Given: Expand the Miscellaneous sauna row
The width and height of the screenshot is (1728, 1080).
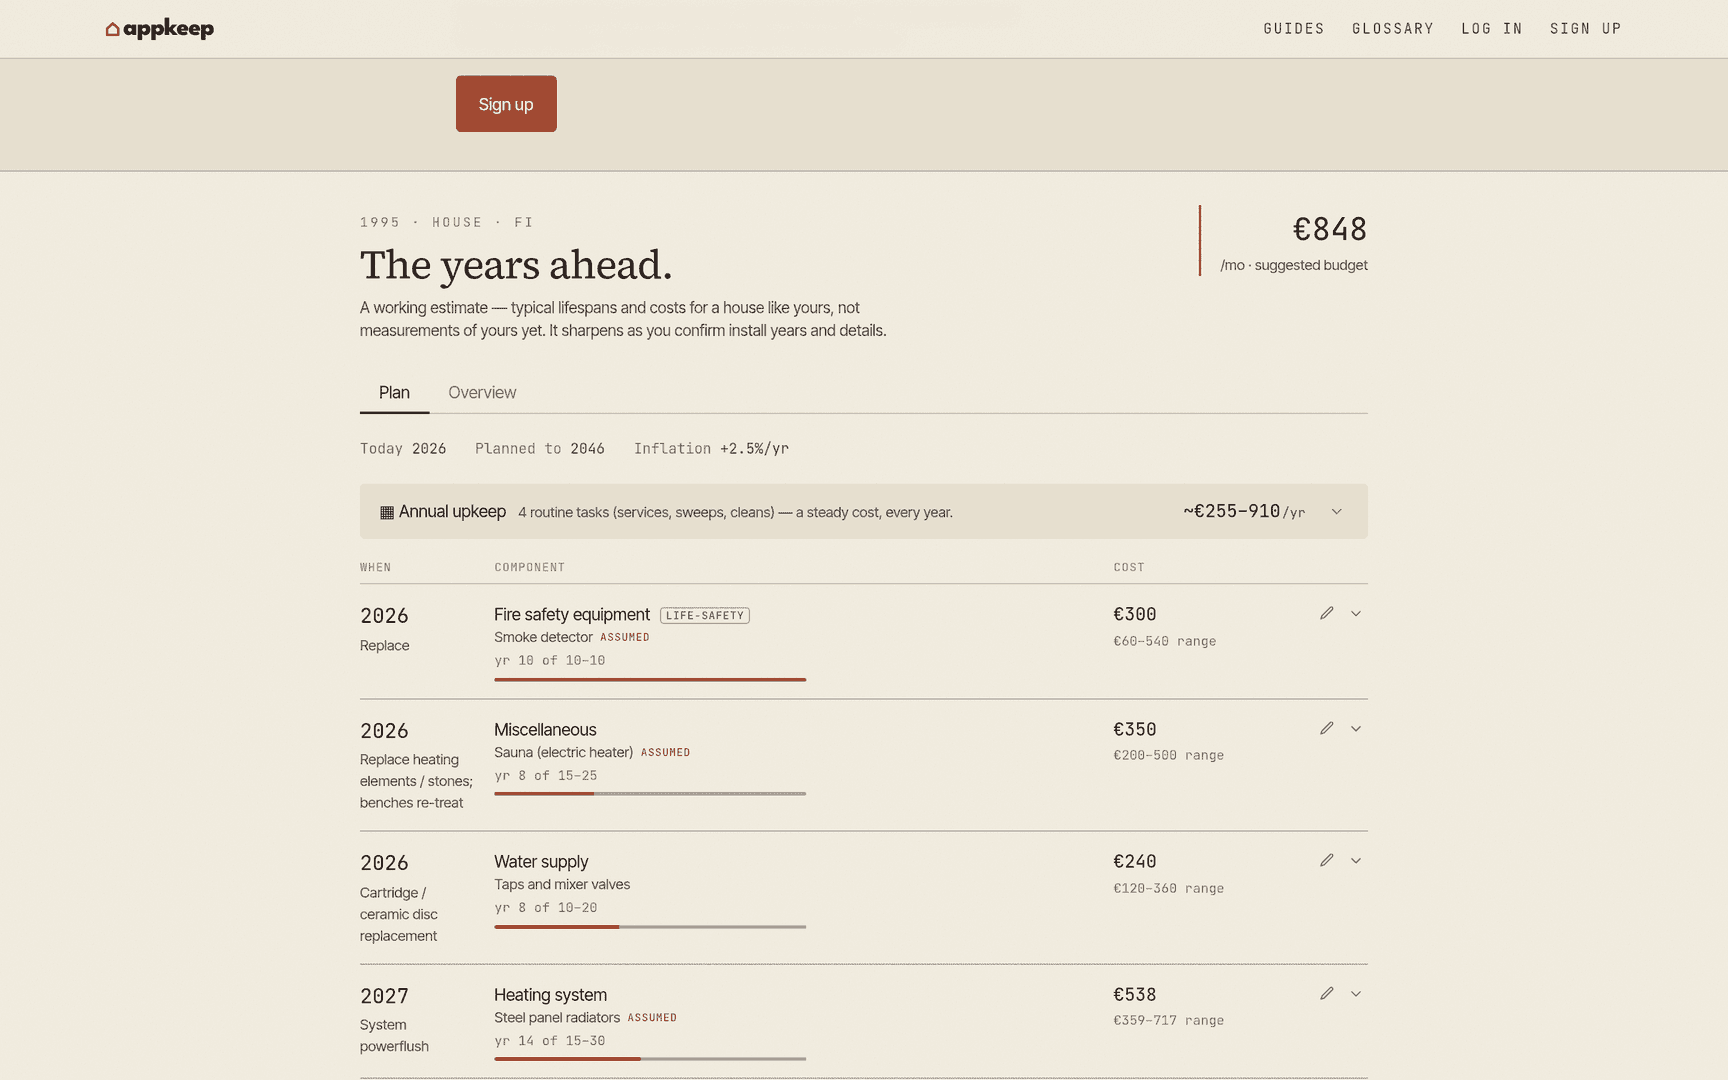Looking at the screenshot, I should coord(1356,728).
